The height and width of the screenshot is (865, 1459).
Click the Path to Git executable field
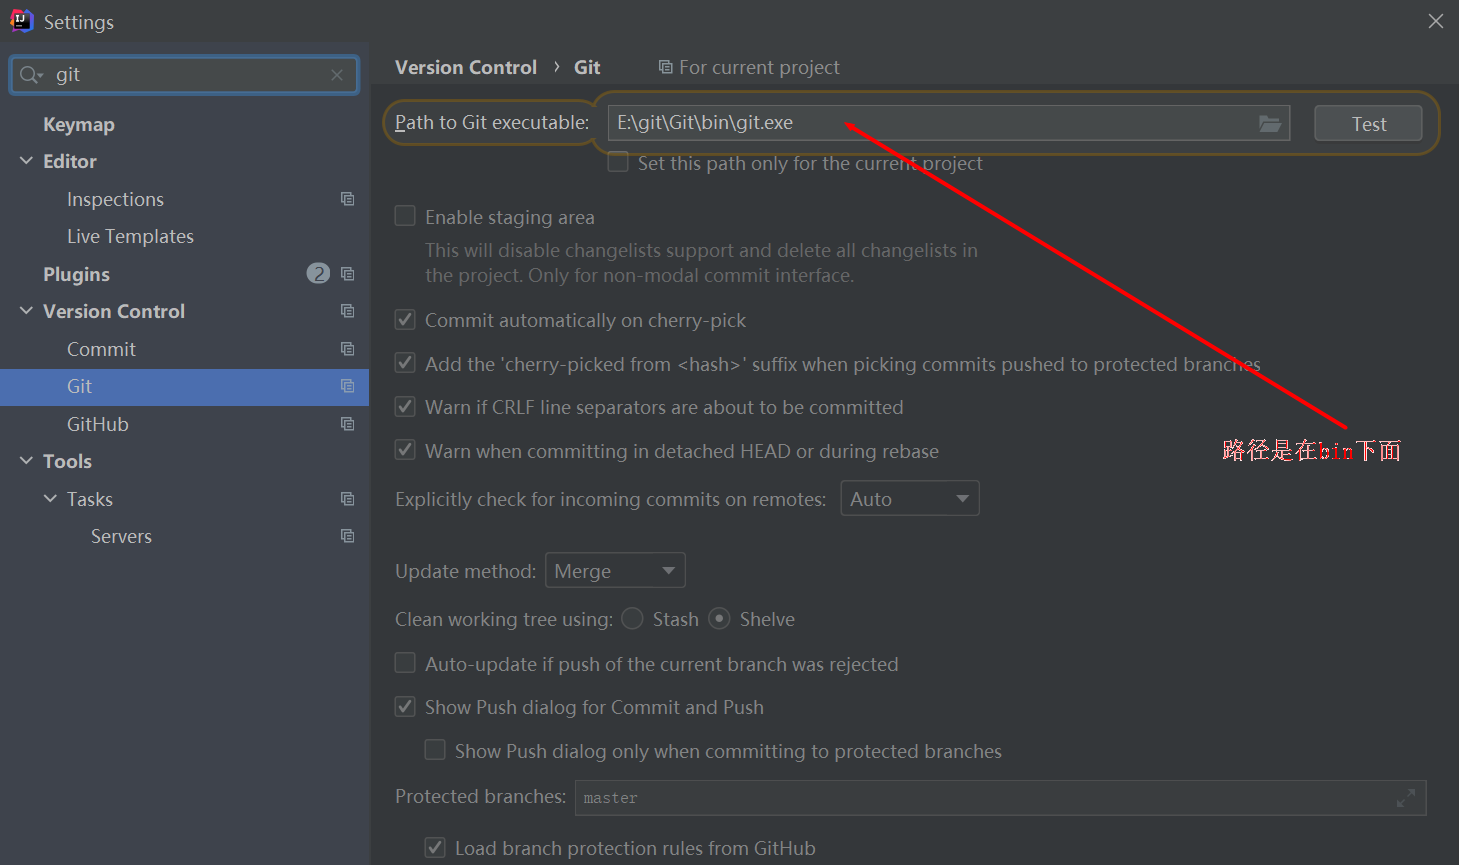point(949,123)
